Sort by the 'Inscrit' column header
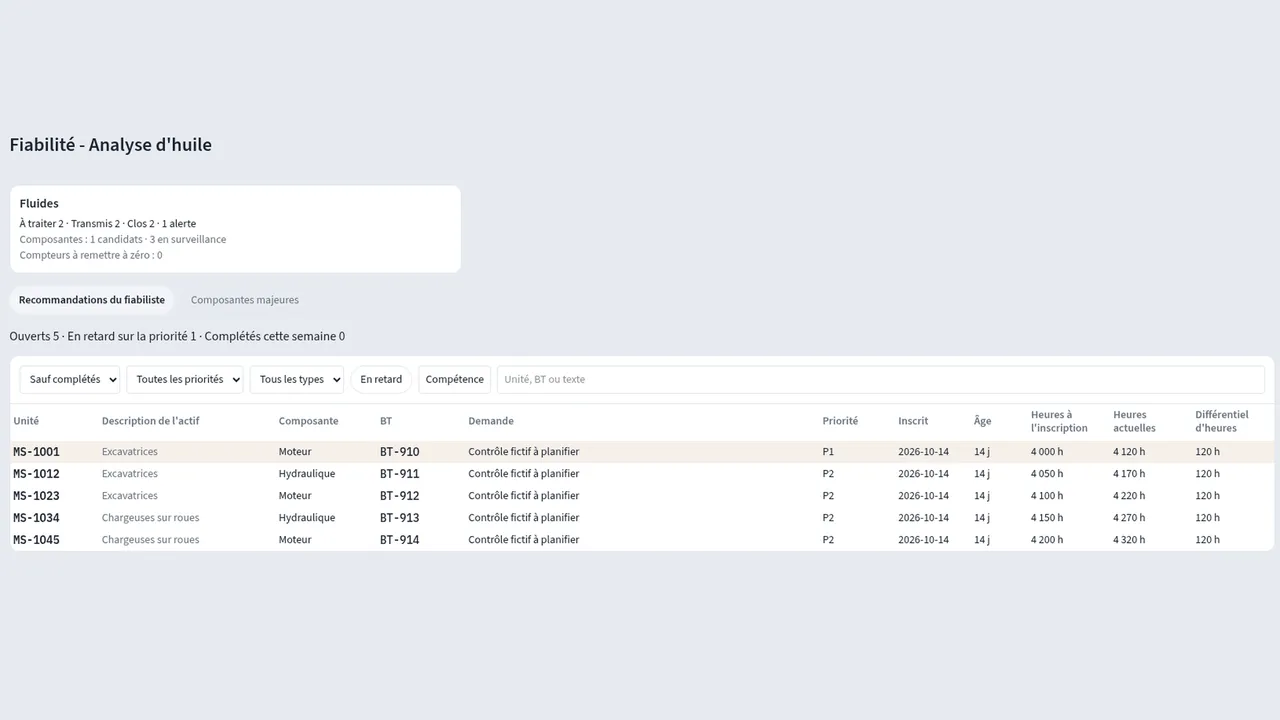Image resolution: width=1280 pixels, height=720 pixels. pos(913,421)
